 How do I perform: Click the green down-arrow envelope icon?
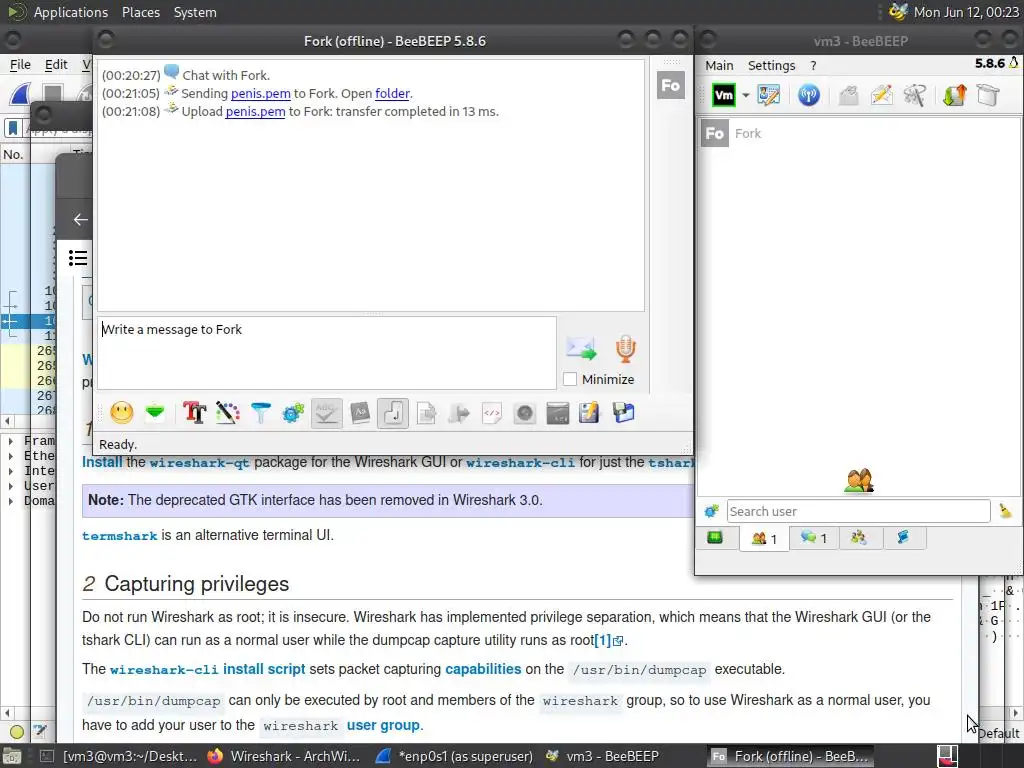155,413
